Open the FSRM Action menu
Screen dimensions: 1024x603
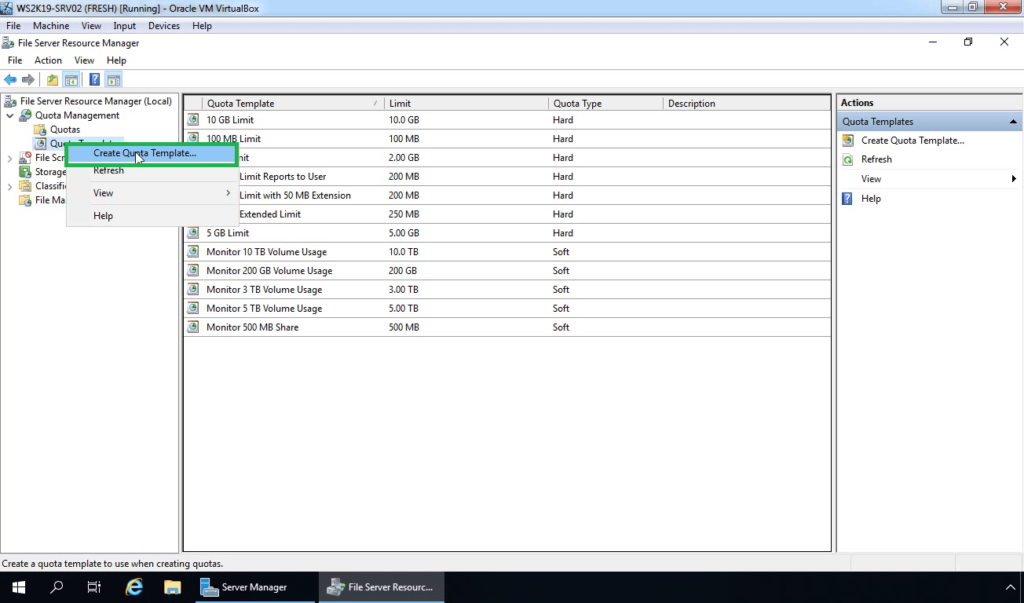click(48, 60)
